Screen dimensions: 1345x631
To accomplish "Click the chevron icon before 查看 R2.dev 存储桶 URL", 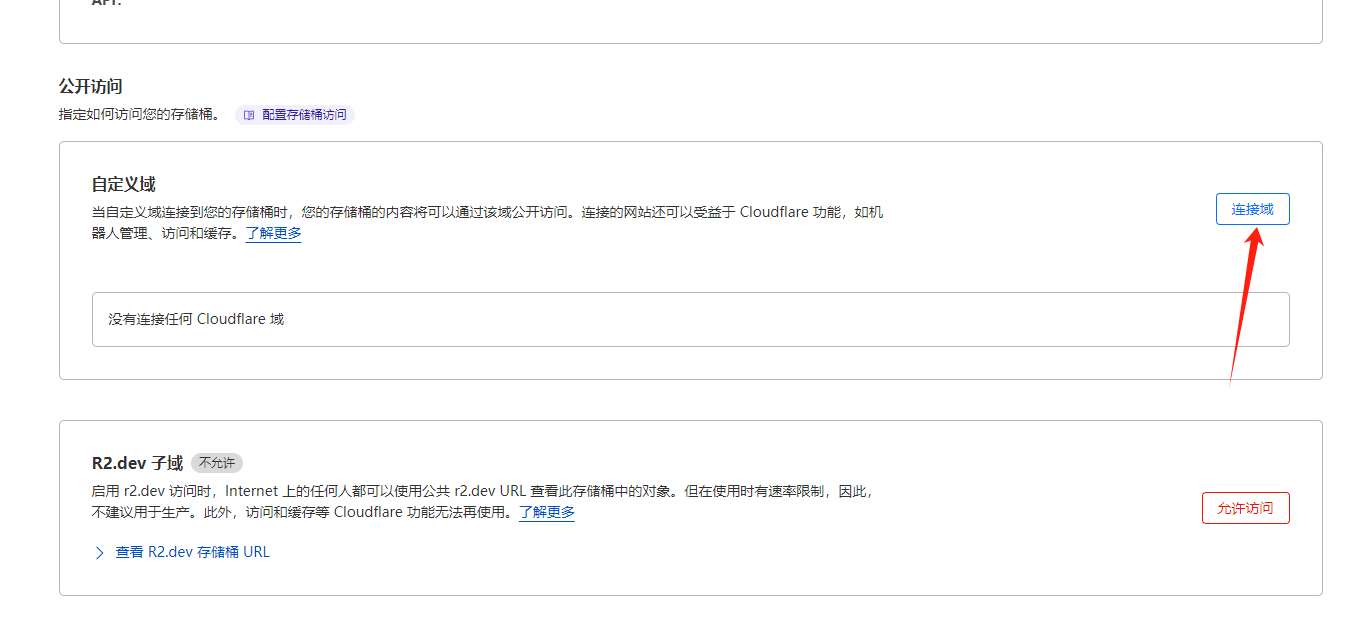I will click(x=99, y=552).
